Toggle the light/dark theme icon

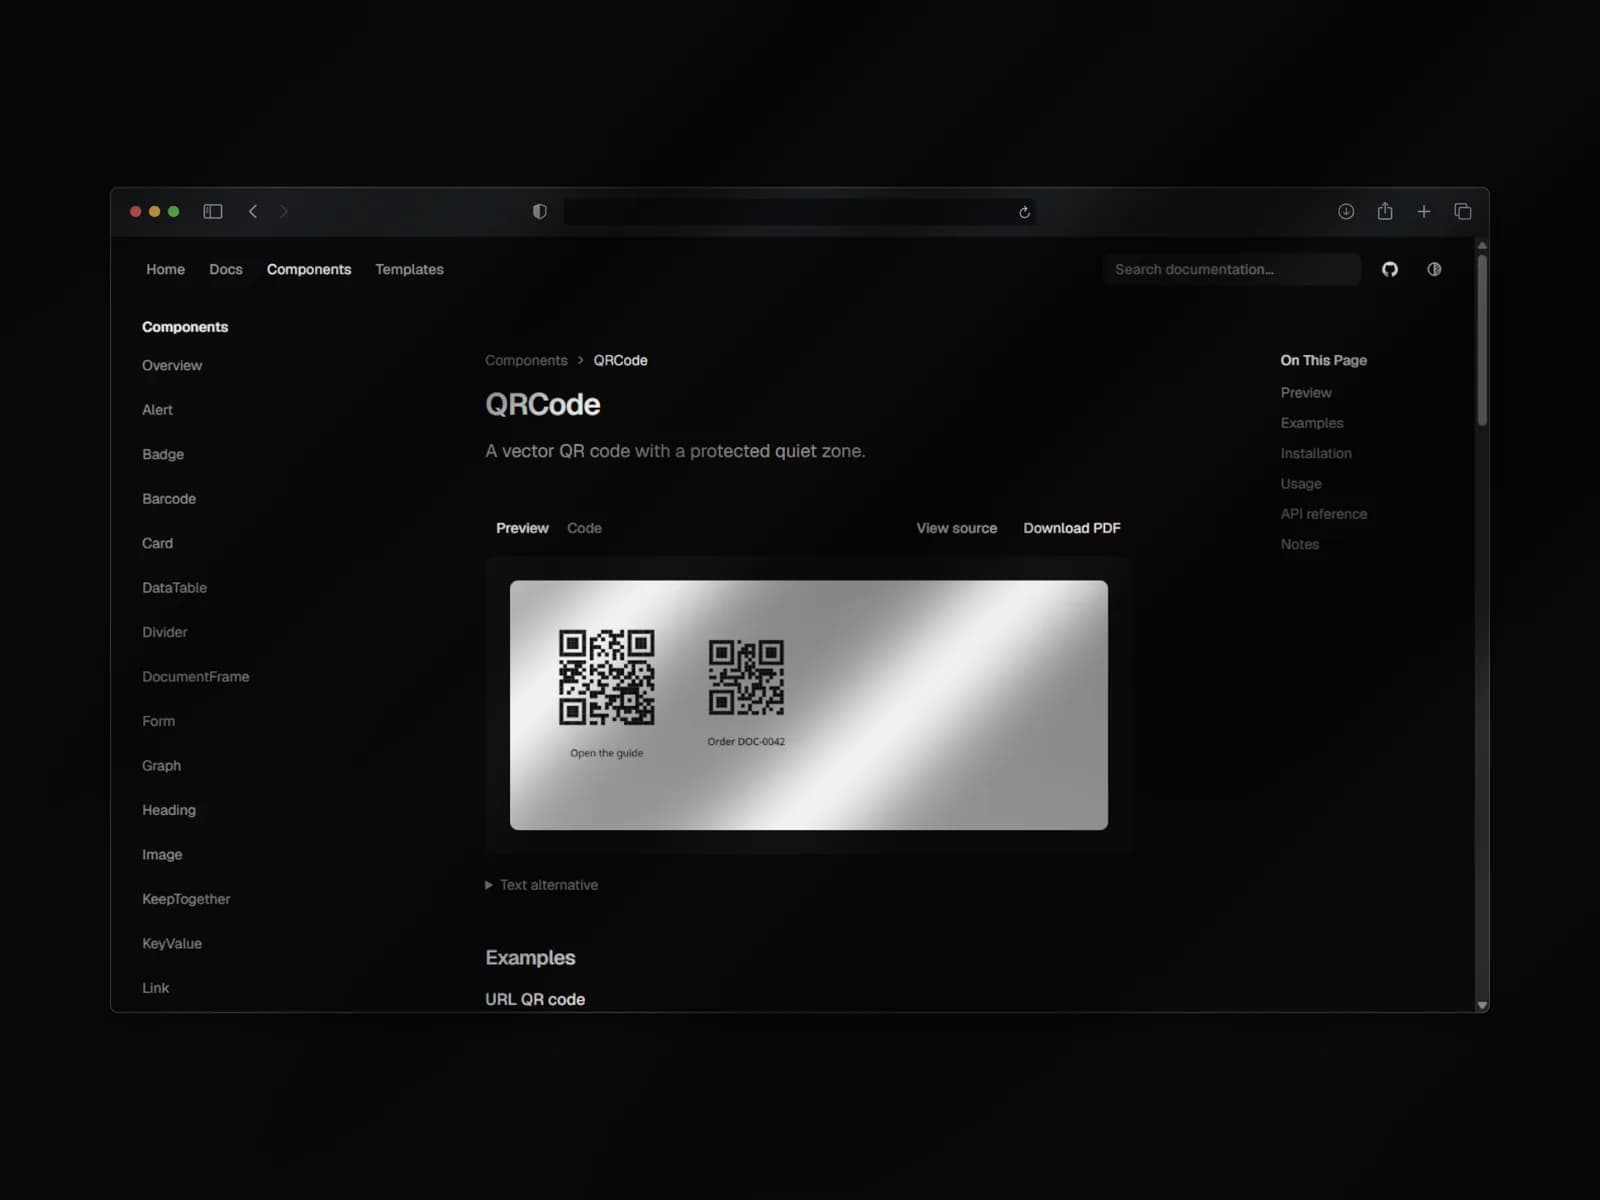point(1434,269)
